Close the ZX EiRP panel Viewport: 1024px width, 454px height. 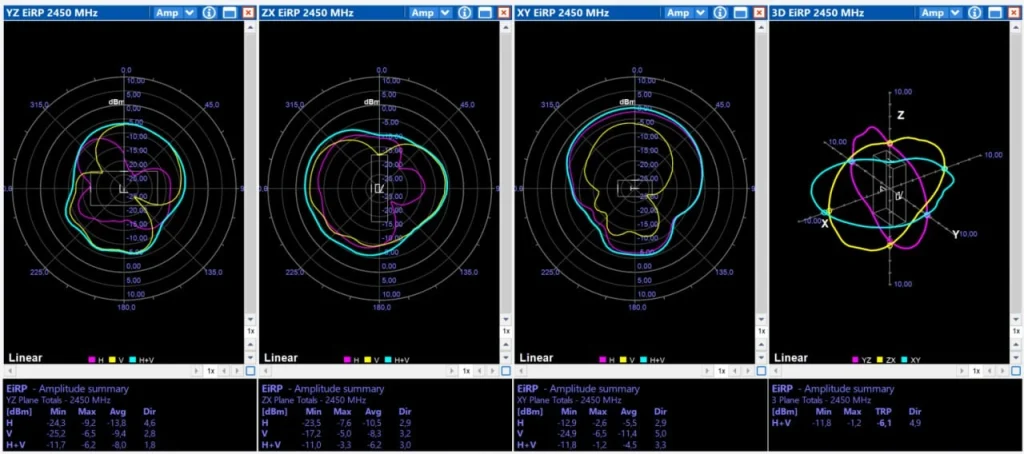504,13
